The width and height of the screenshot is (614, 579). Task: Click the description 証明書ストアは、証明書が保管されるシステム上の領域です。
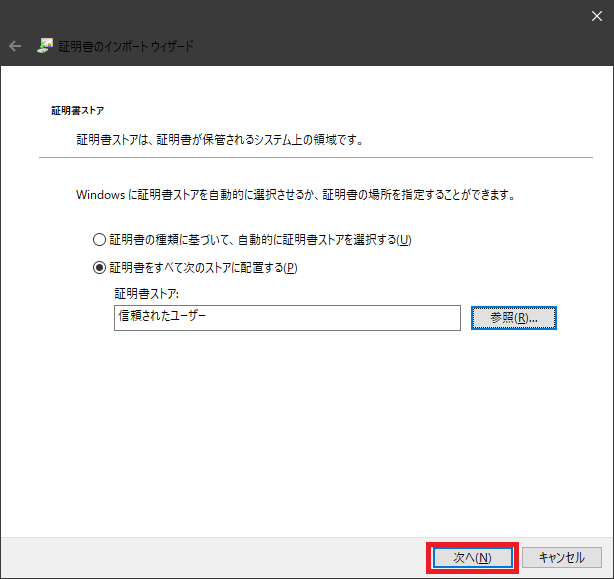[x=220, y=140]
